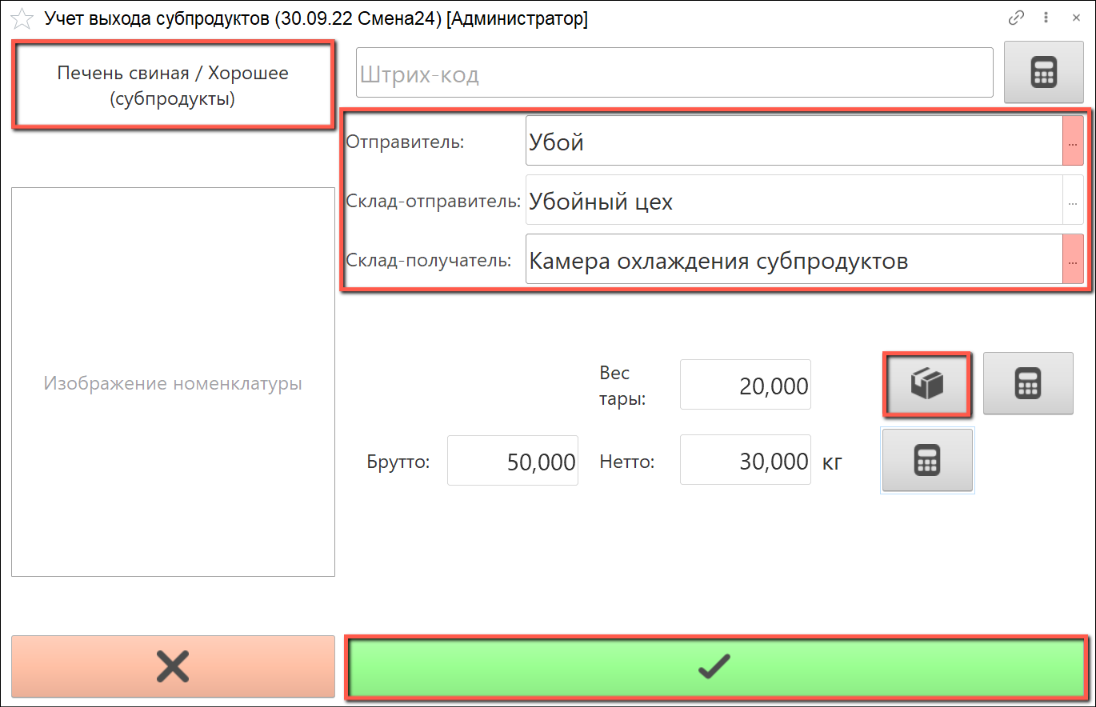Open the three-dot more options menu
Screen dimensions: 1096x707
tap(1046, 18)
